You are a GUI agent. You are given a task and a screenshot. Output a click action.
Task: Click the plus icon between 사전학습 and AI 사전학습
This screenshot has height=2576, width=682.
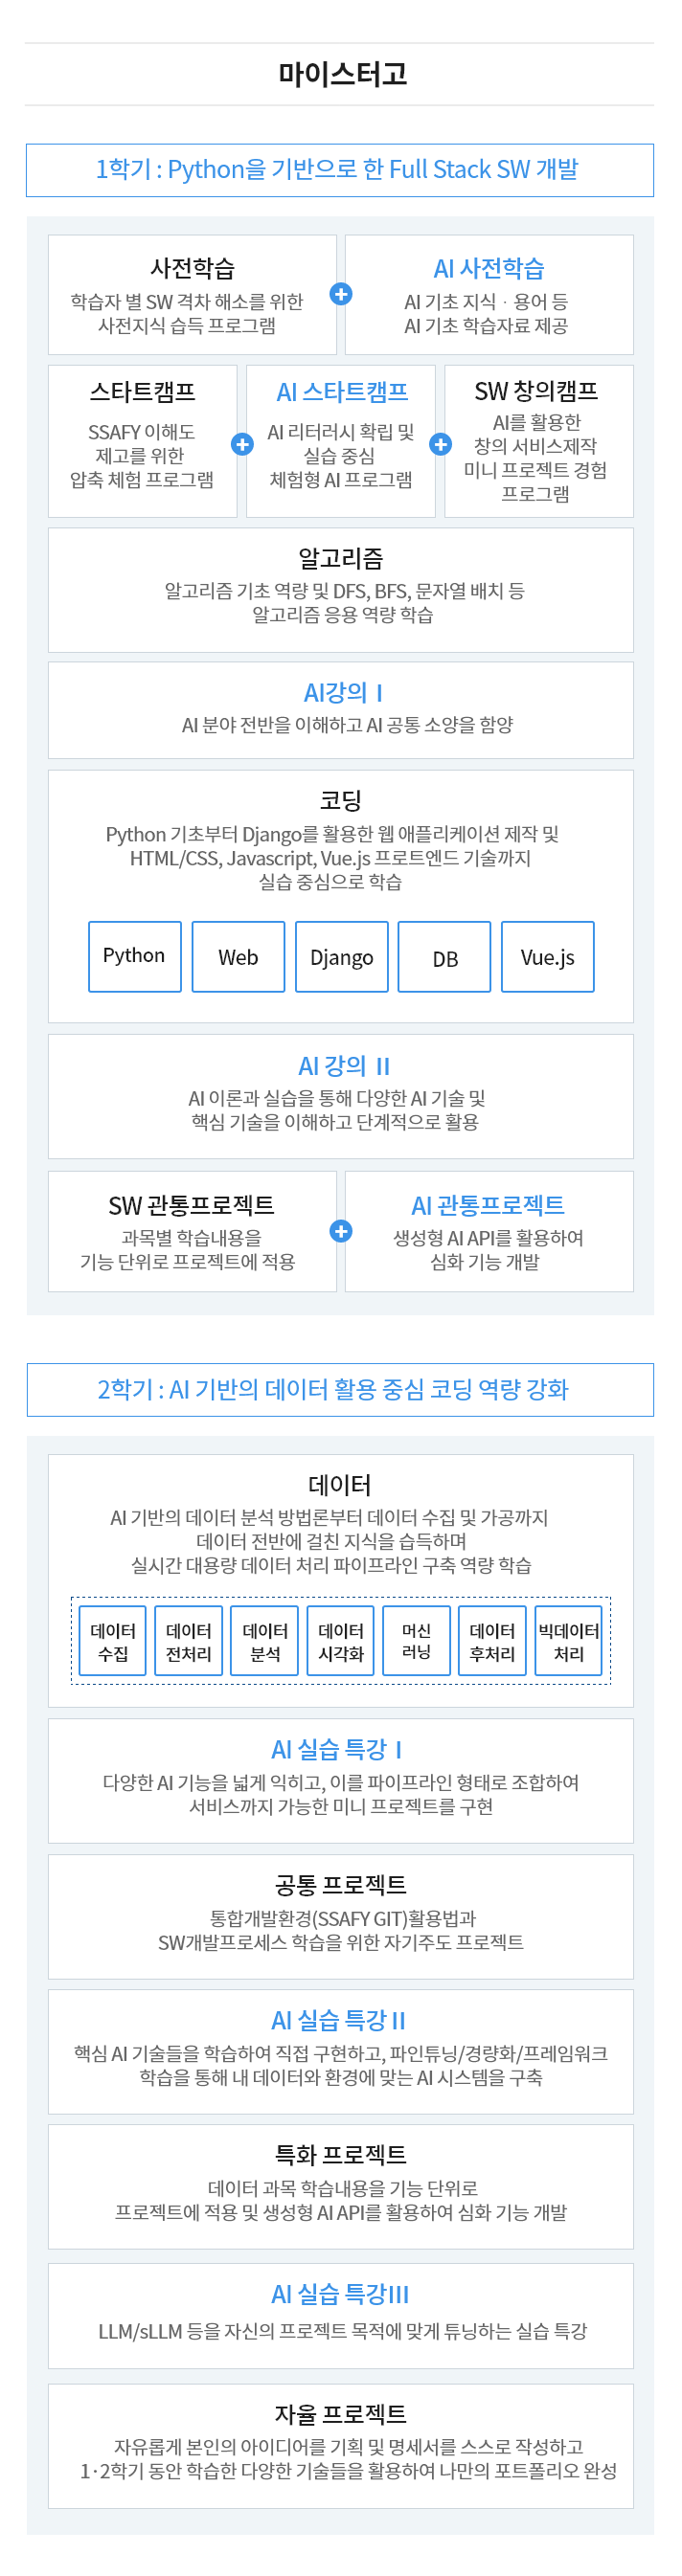pyautogui.click(x=341, y=294)
